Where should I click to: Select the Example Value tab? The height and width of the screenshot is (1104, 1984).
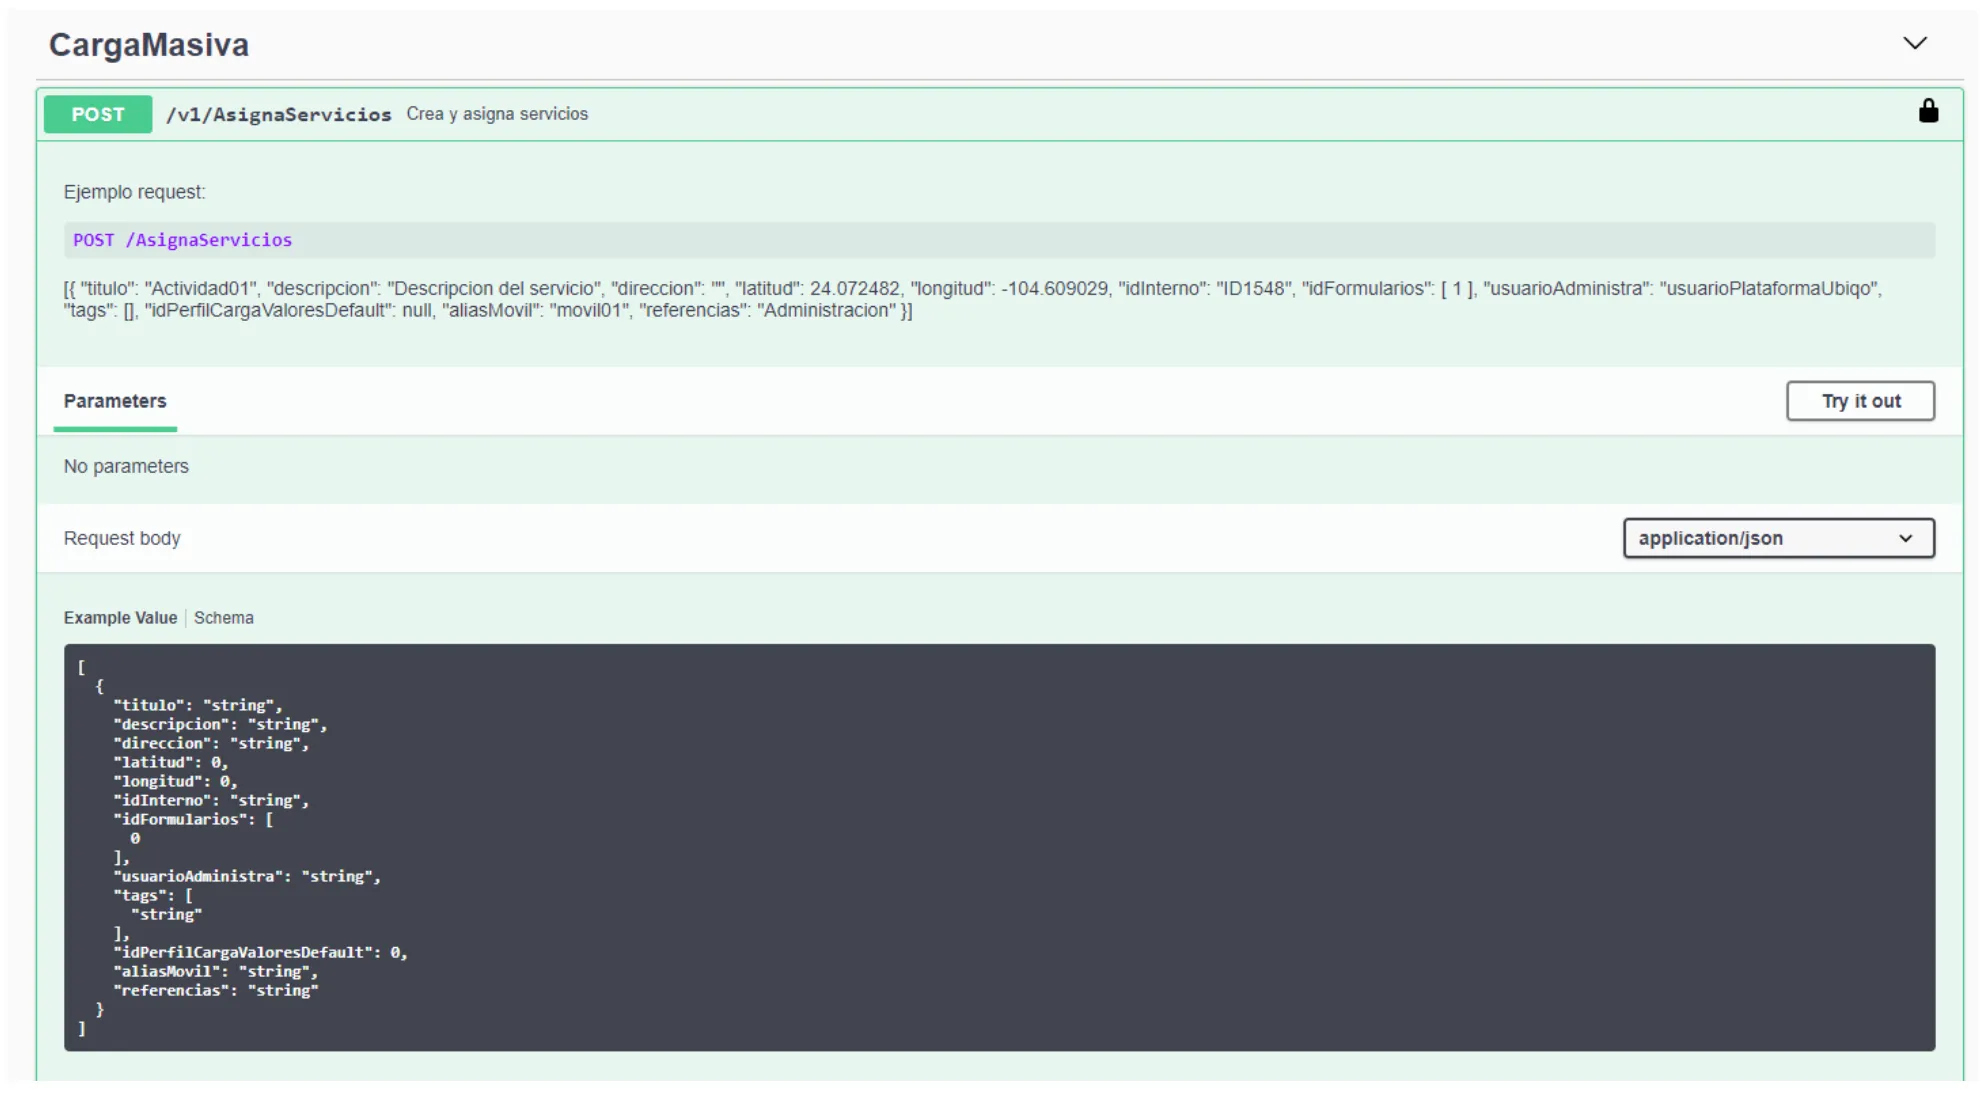(x=120, y=618)
